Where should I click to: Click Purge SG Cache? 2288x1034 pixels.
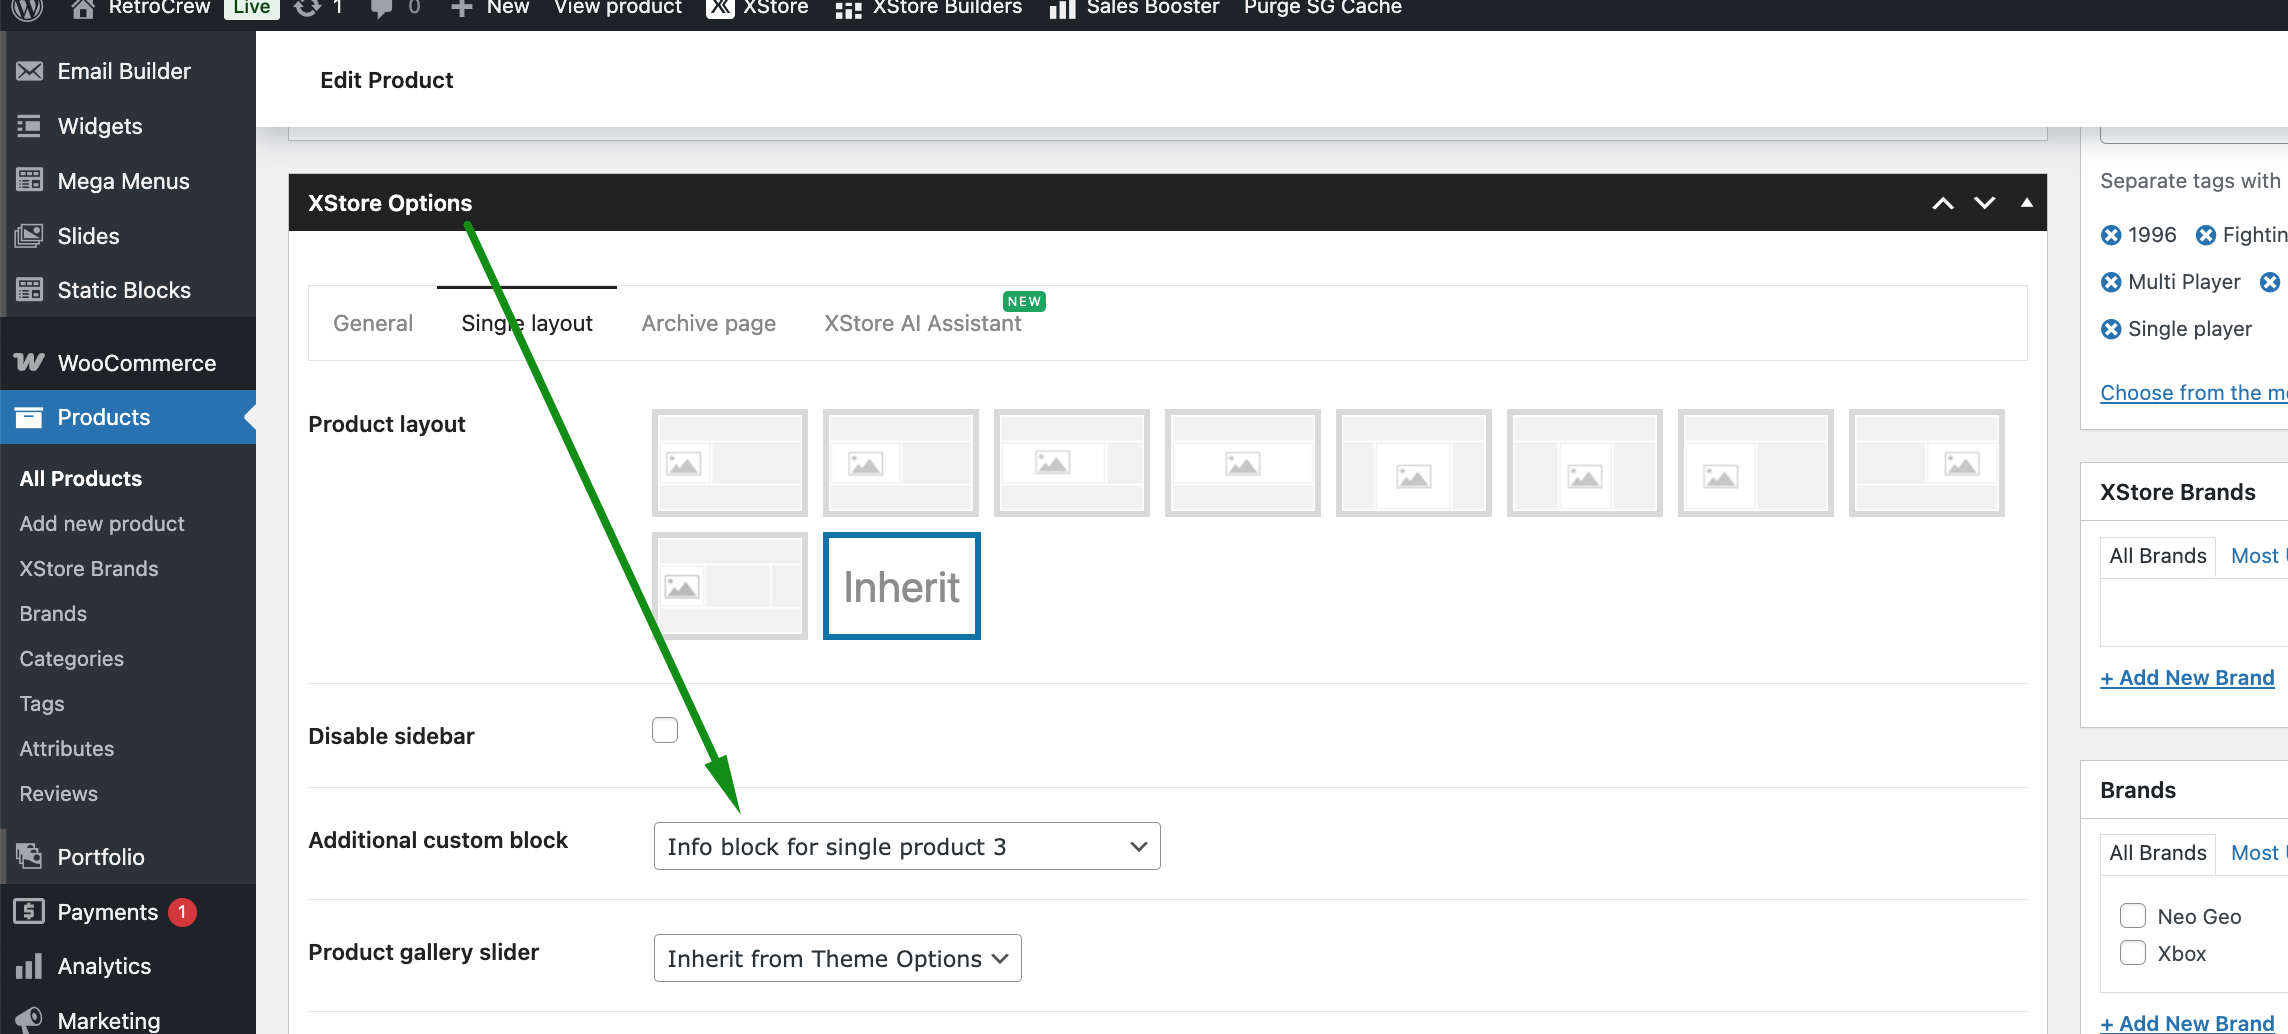click(1322, 8)
